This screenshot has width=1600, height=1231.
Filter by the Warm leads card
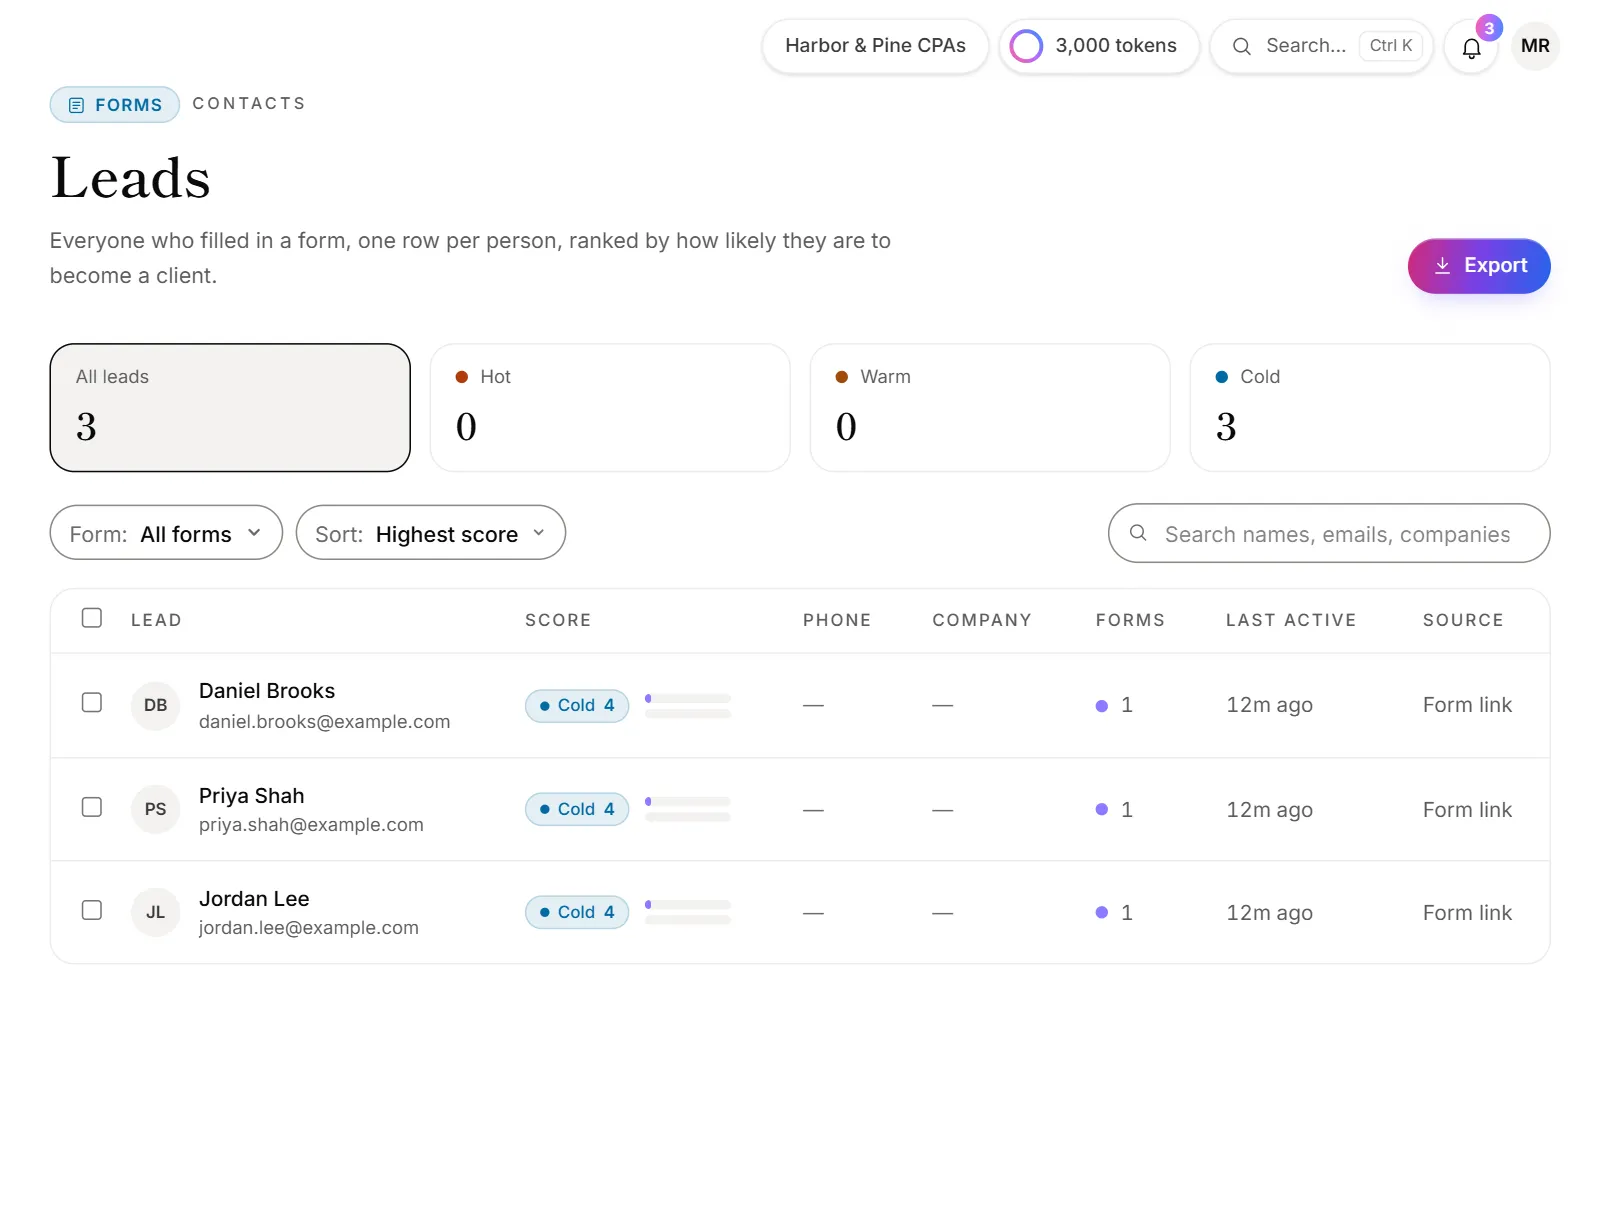[990, 408]
